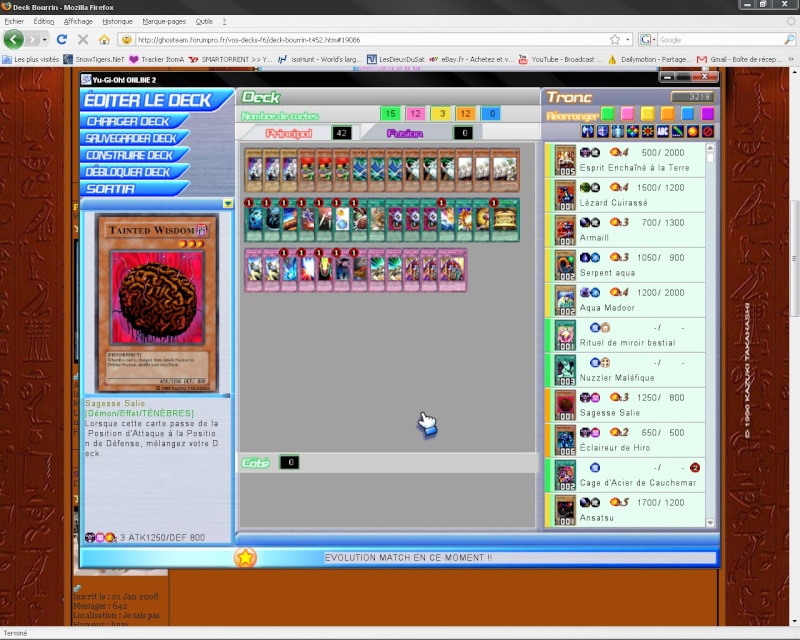The height and width of the screenshot is (640, 800).
Task: Click the green pencil icon in Tronc
Action: coord(678,132)
